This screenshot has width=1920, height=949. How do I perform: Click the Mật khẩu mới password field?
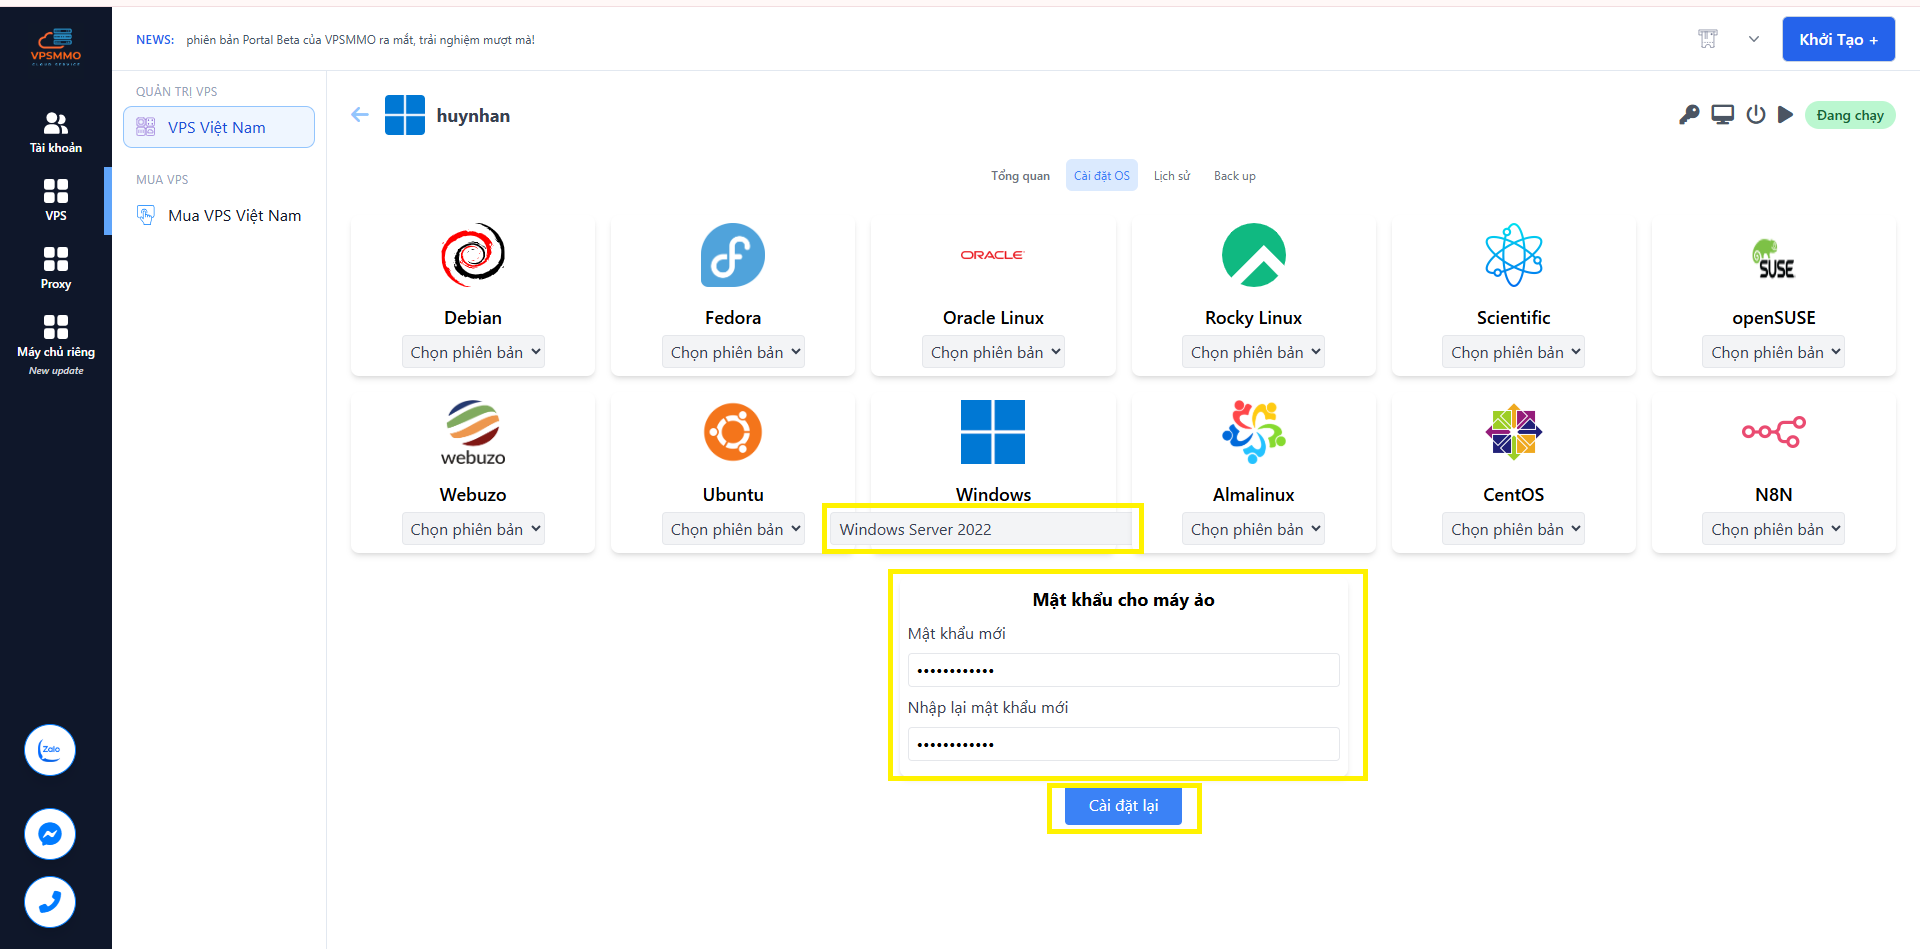(x=1123, y=670)
